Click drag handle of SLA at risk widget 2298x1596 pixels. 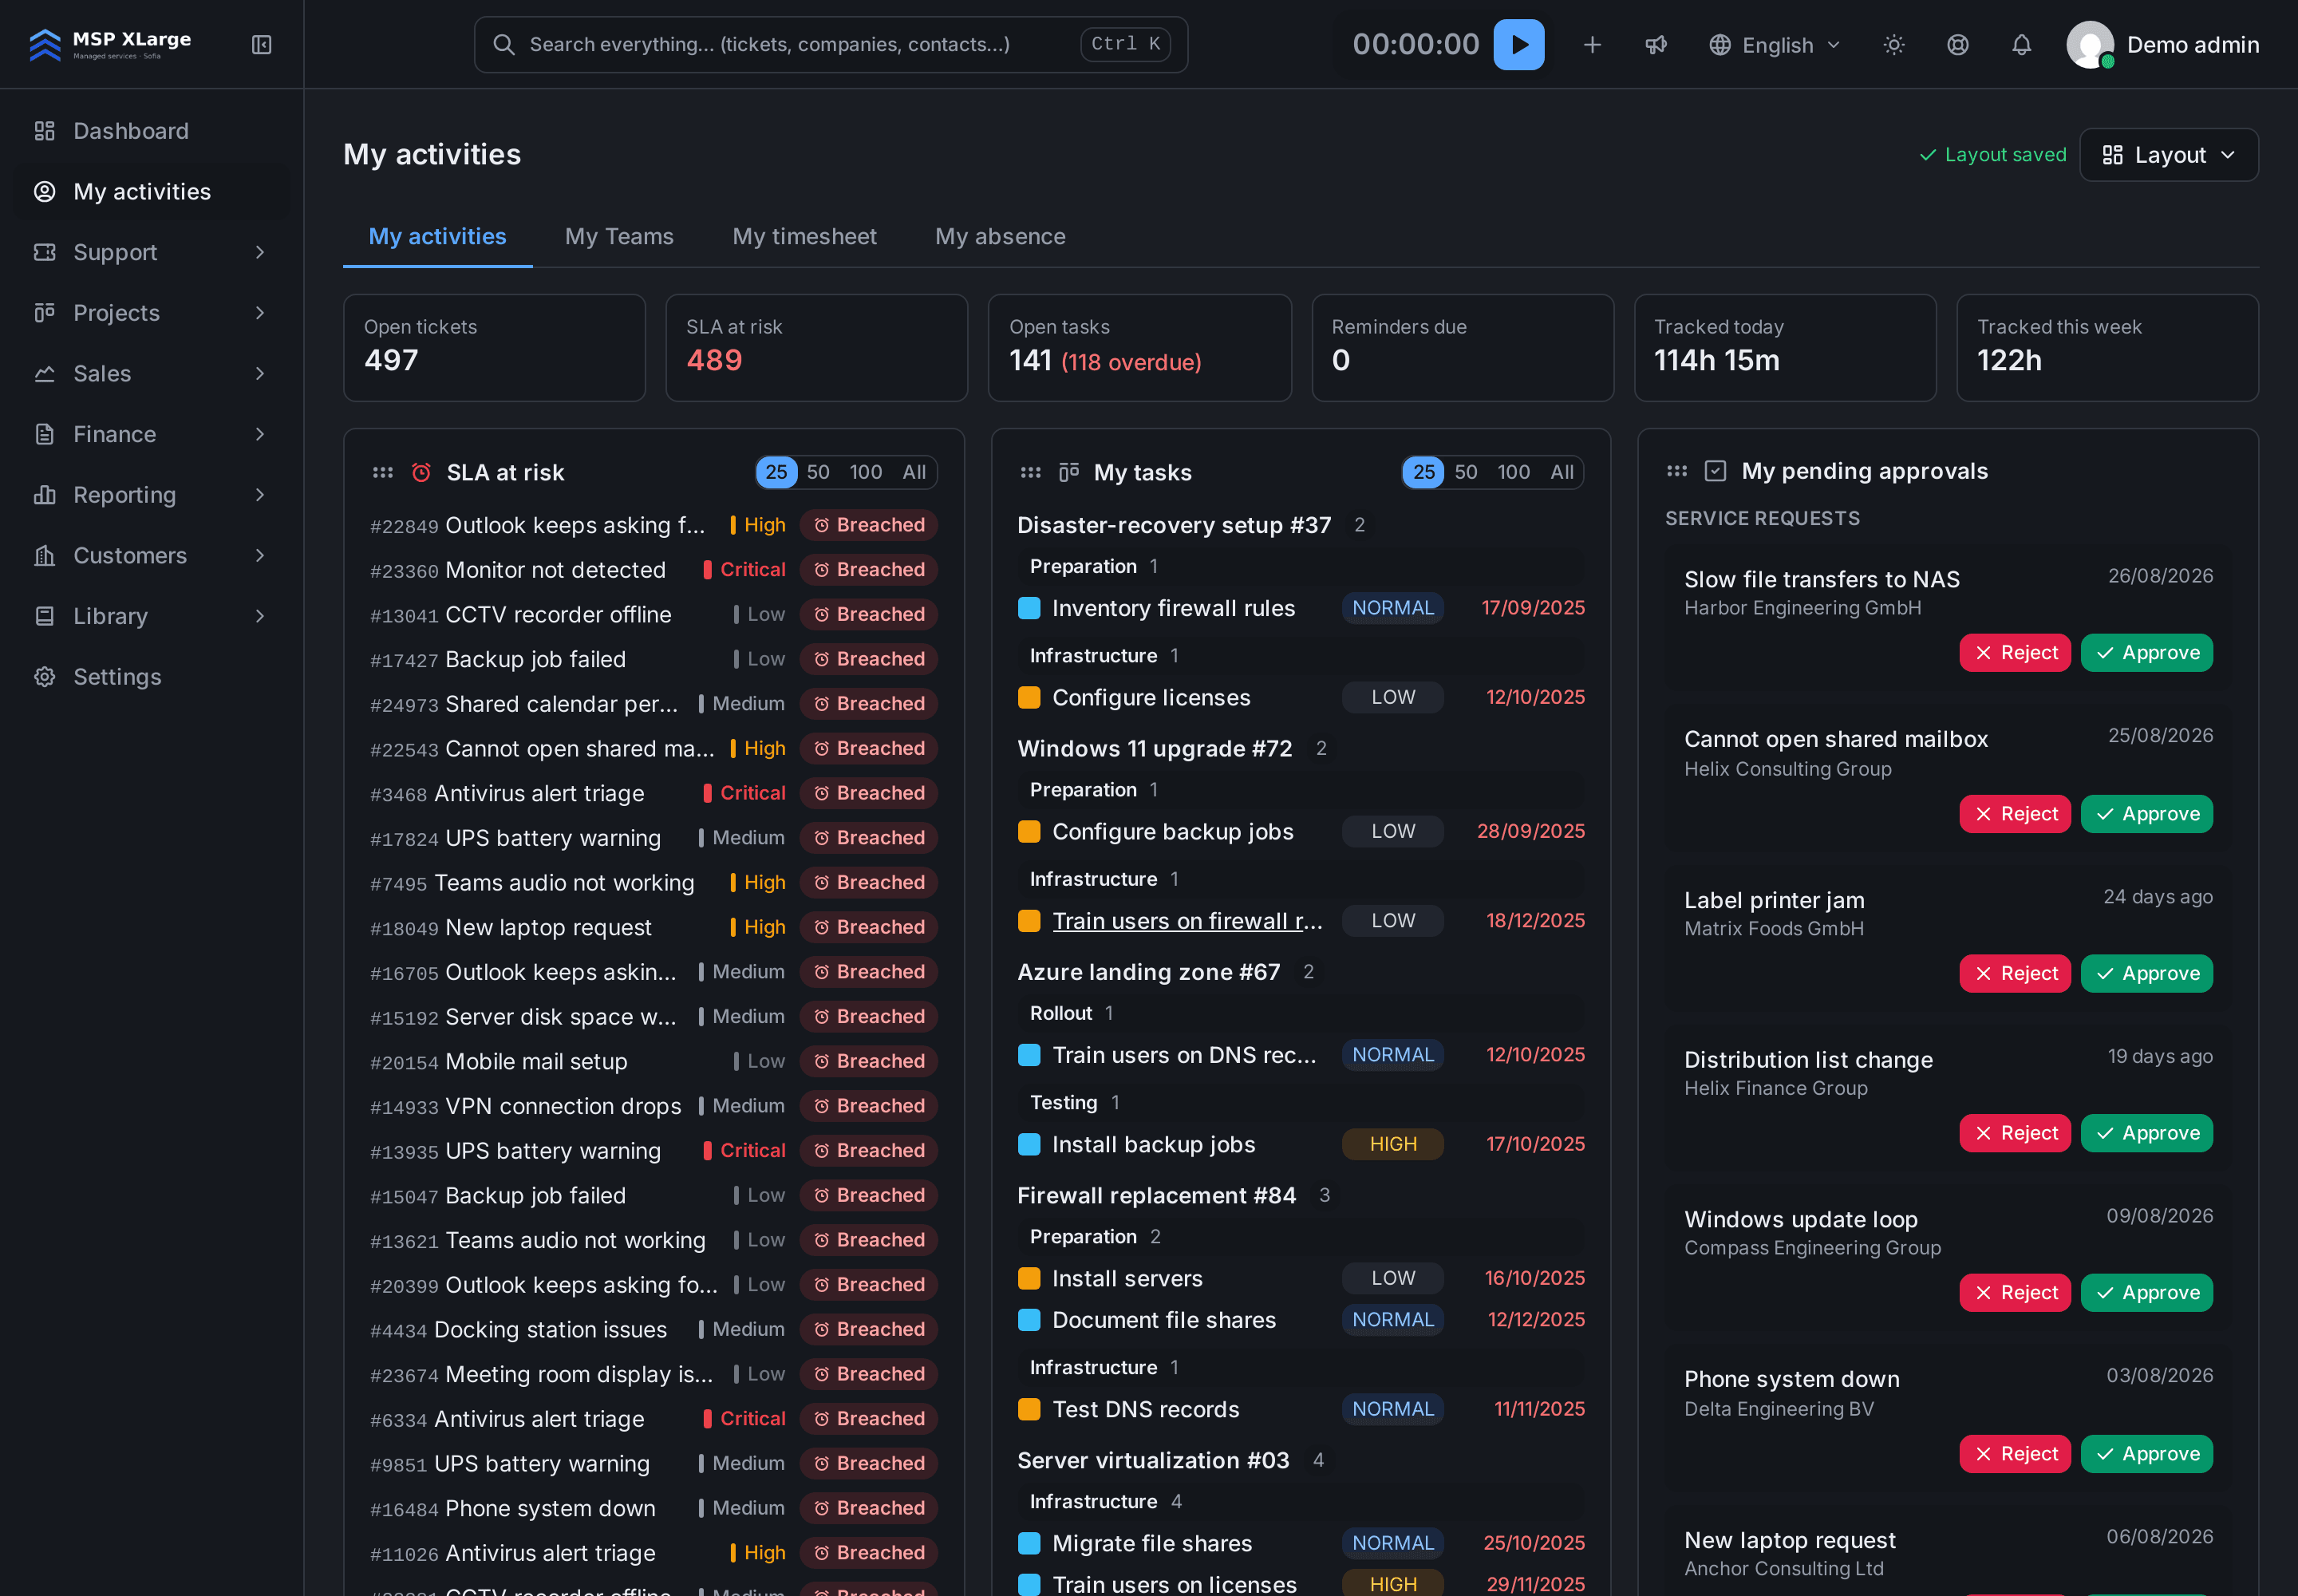[x=382, y=472]
